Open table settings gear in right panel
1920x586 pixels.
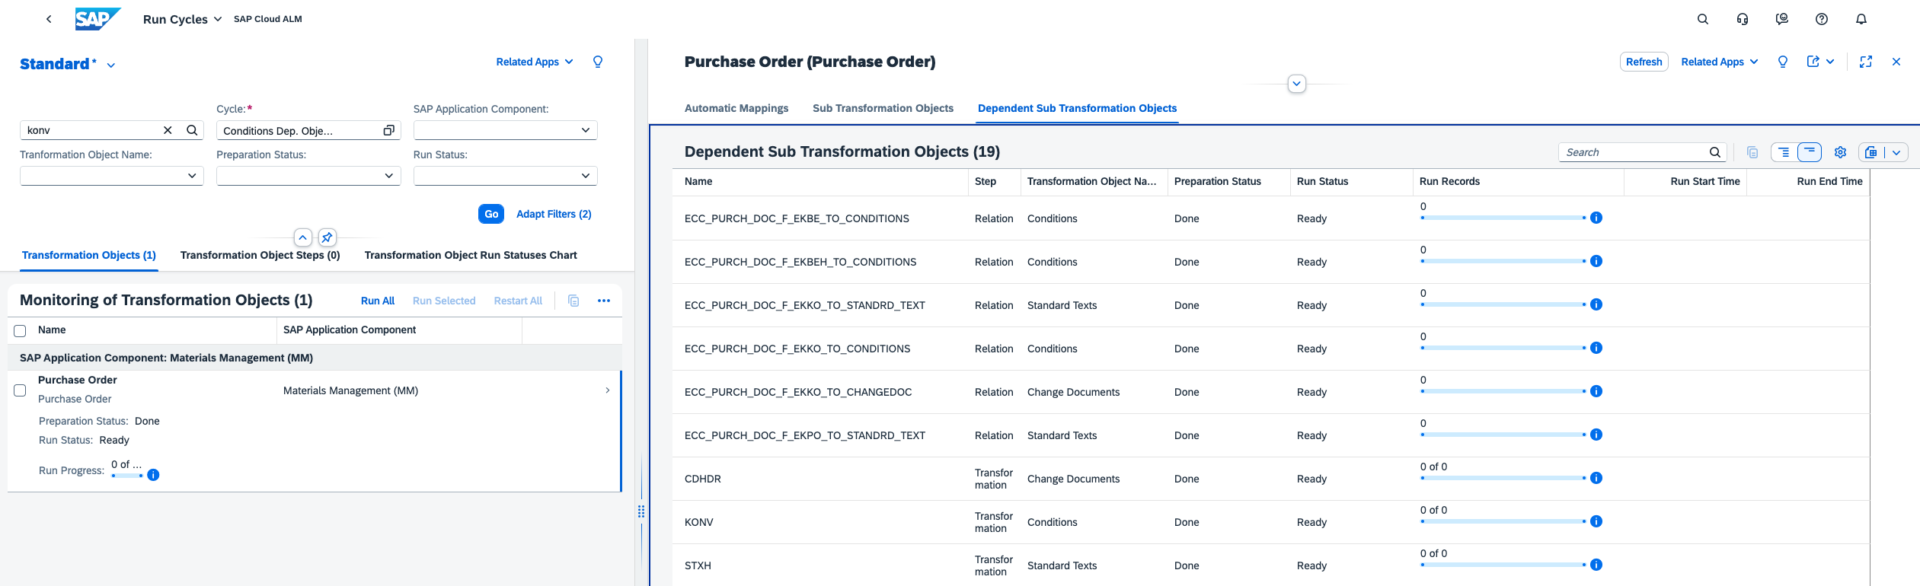[x=1840, y=152]
